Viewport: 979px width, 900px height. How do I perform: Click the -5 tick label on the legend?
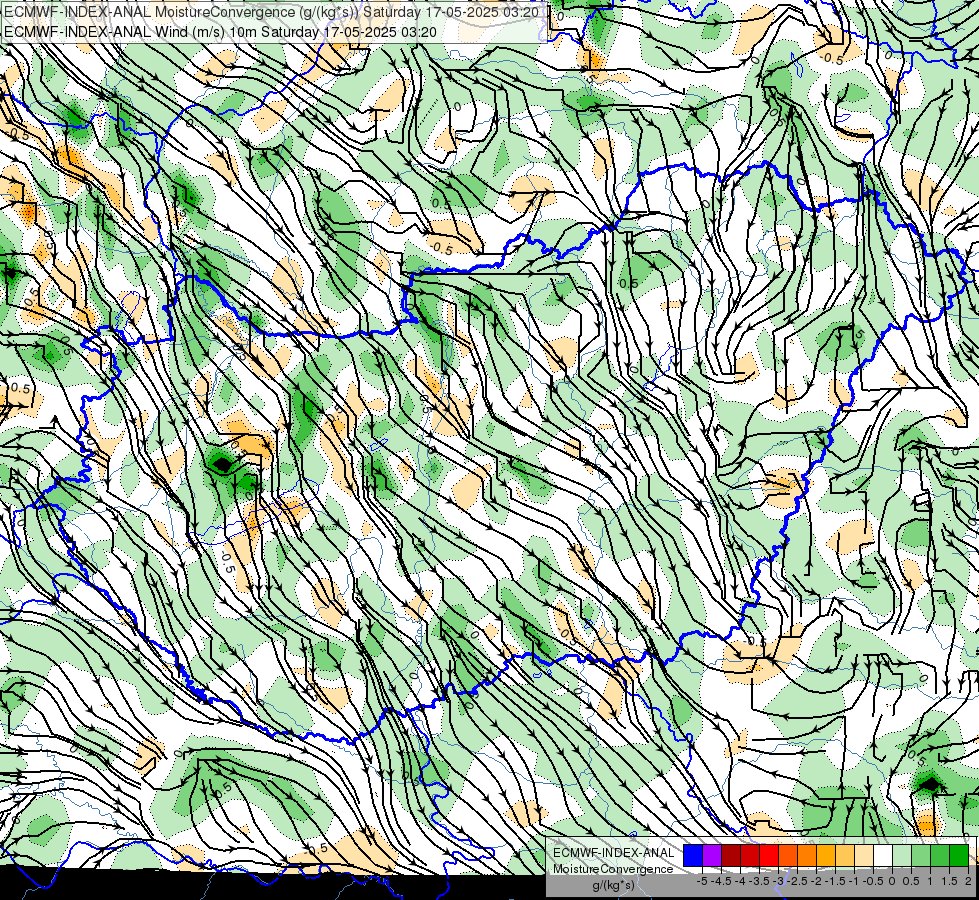[x=702, y=881]
